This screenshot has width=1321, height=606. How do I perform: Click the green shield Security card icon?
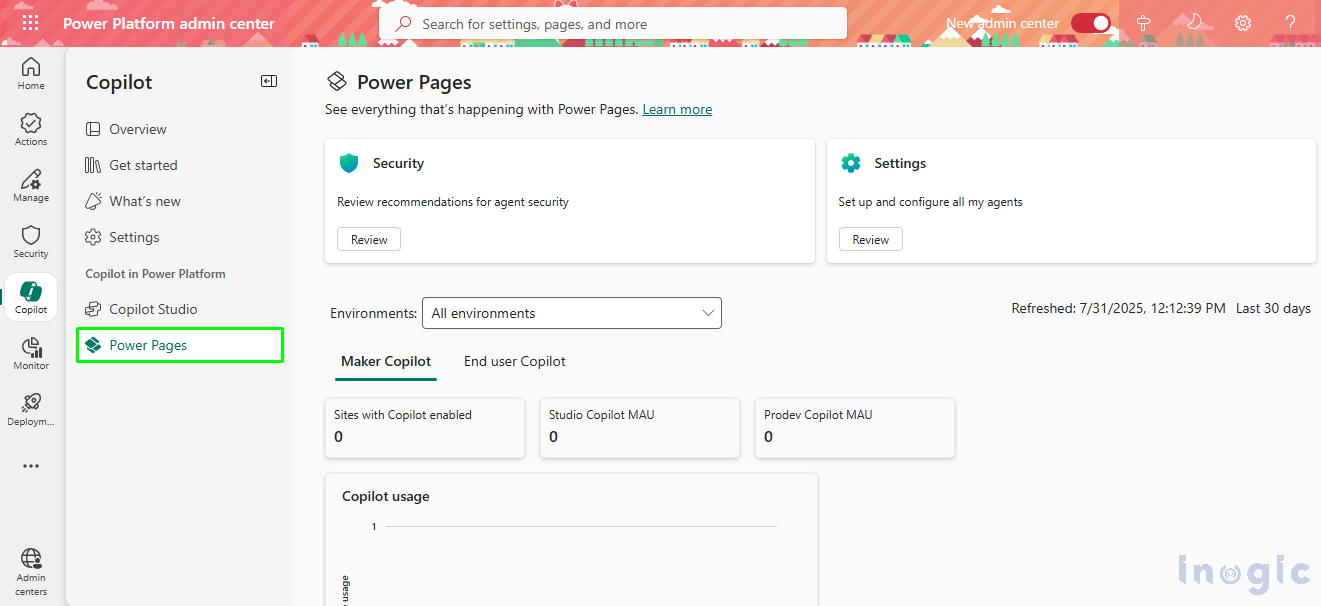349,163
